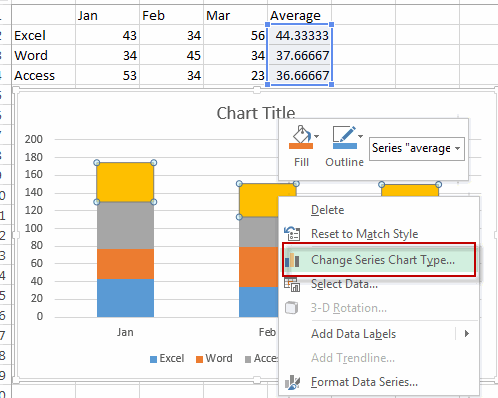Viewport: 498px width, 398px height.
Task: Open the Outline color dropdown arrow
Action: [x=360, y=136]
